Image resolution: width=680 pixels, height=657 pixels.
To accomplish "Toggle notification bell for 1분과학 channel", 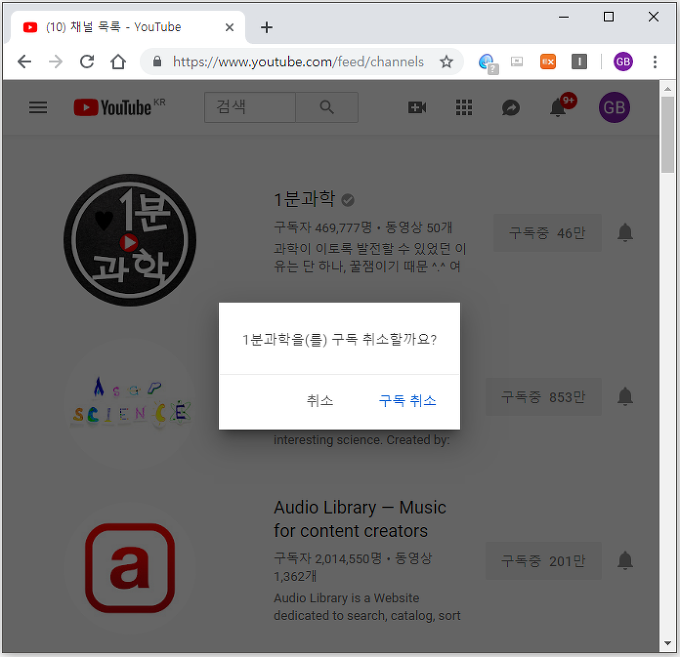I will pos(625,233).
